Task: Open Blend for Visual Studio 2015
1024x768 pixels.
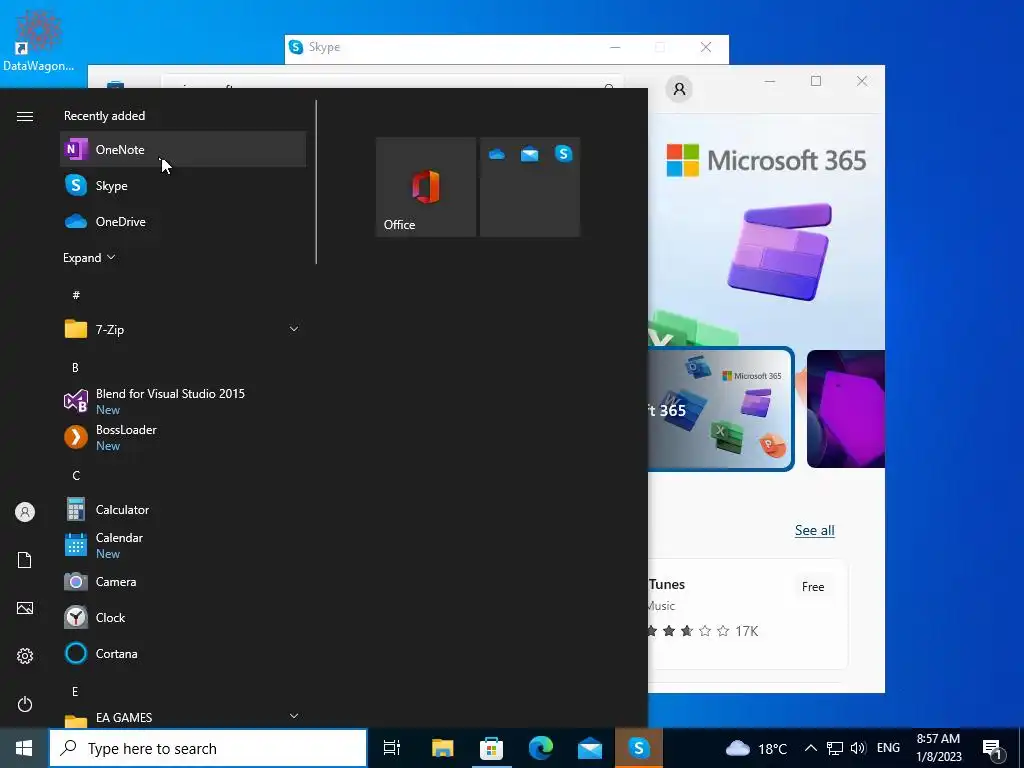Action: (x=183, y=401)
